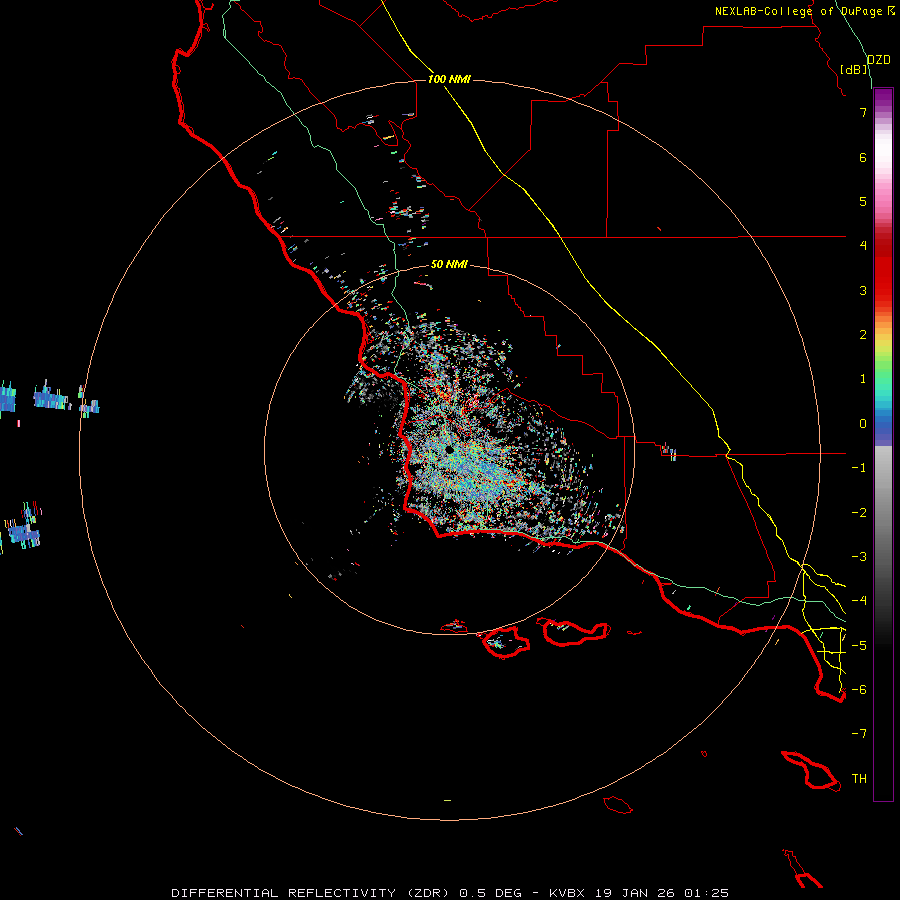
Task: Pick the red segment of ZDR color bar
Action: click(883, 270)
